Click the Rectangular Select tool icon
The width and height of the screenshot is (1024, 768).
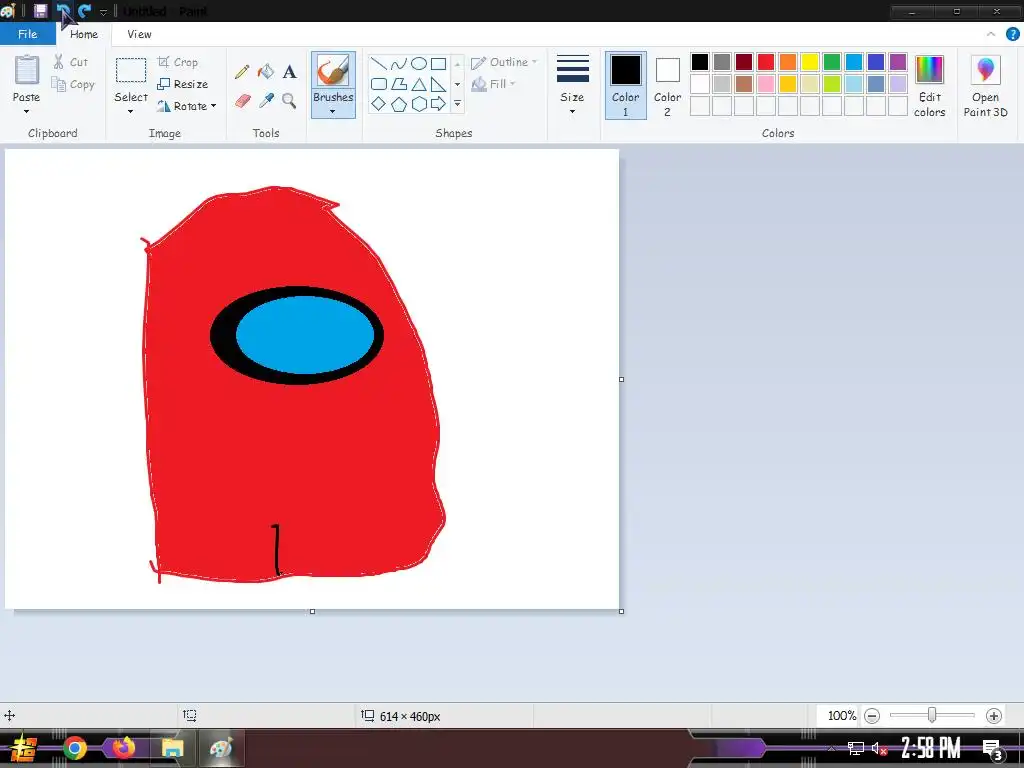[131, 70]
